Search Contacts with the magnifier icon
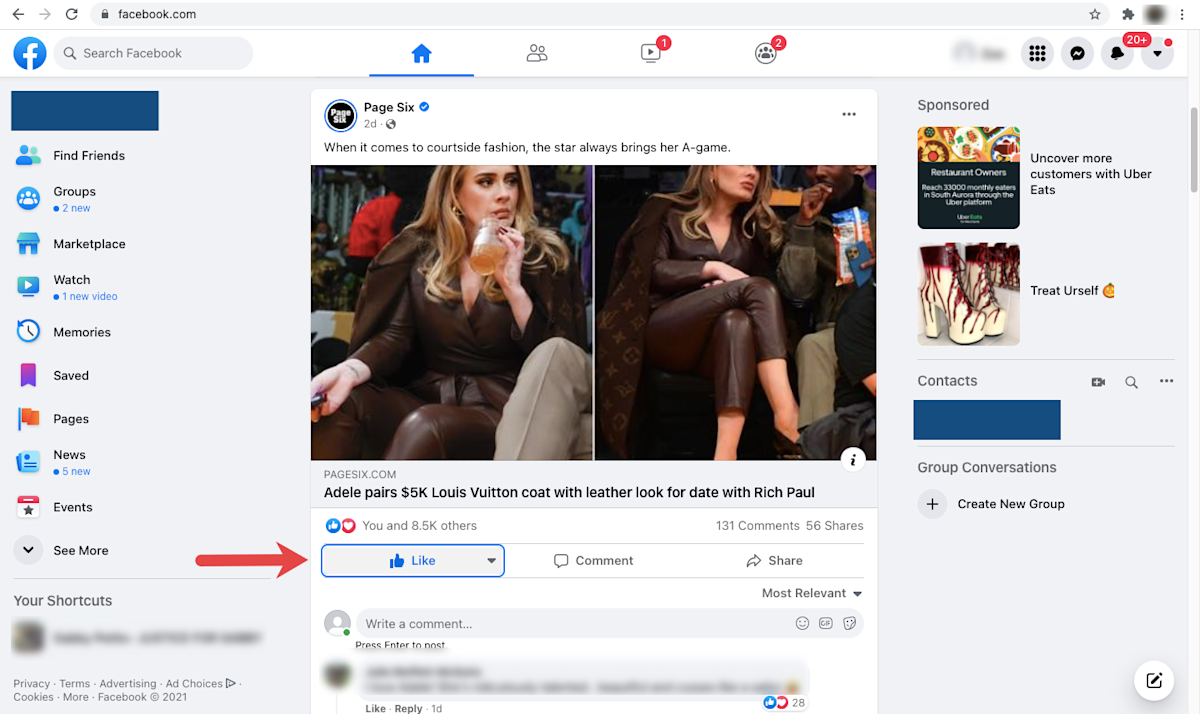The width and height of the screenshot is (1200, 714). [1131, 381]
